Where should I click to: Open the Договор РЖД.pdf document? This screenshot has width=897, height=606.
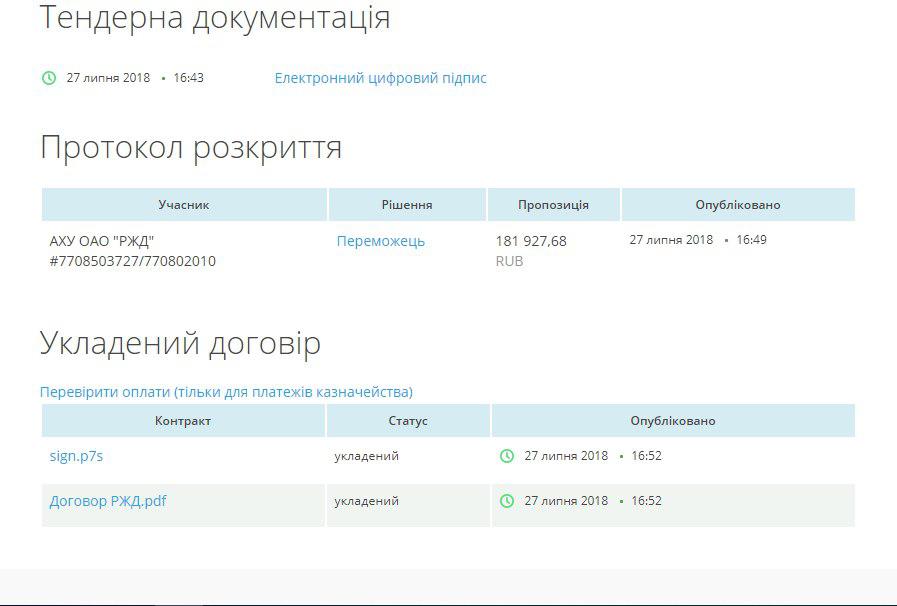108,501
